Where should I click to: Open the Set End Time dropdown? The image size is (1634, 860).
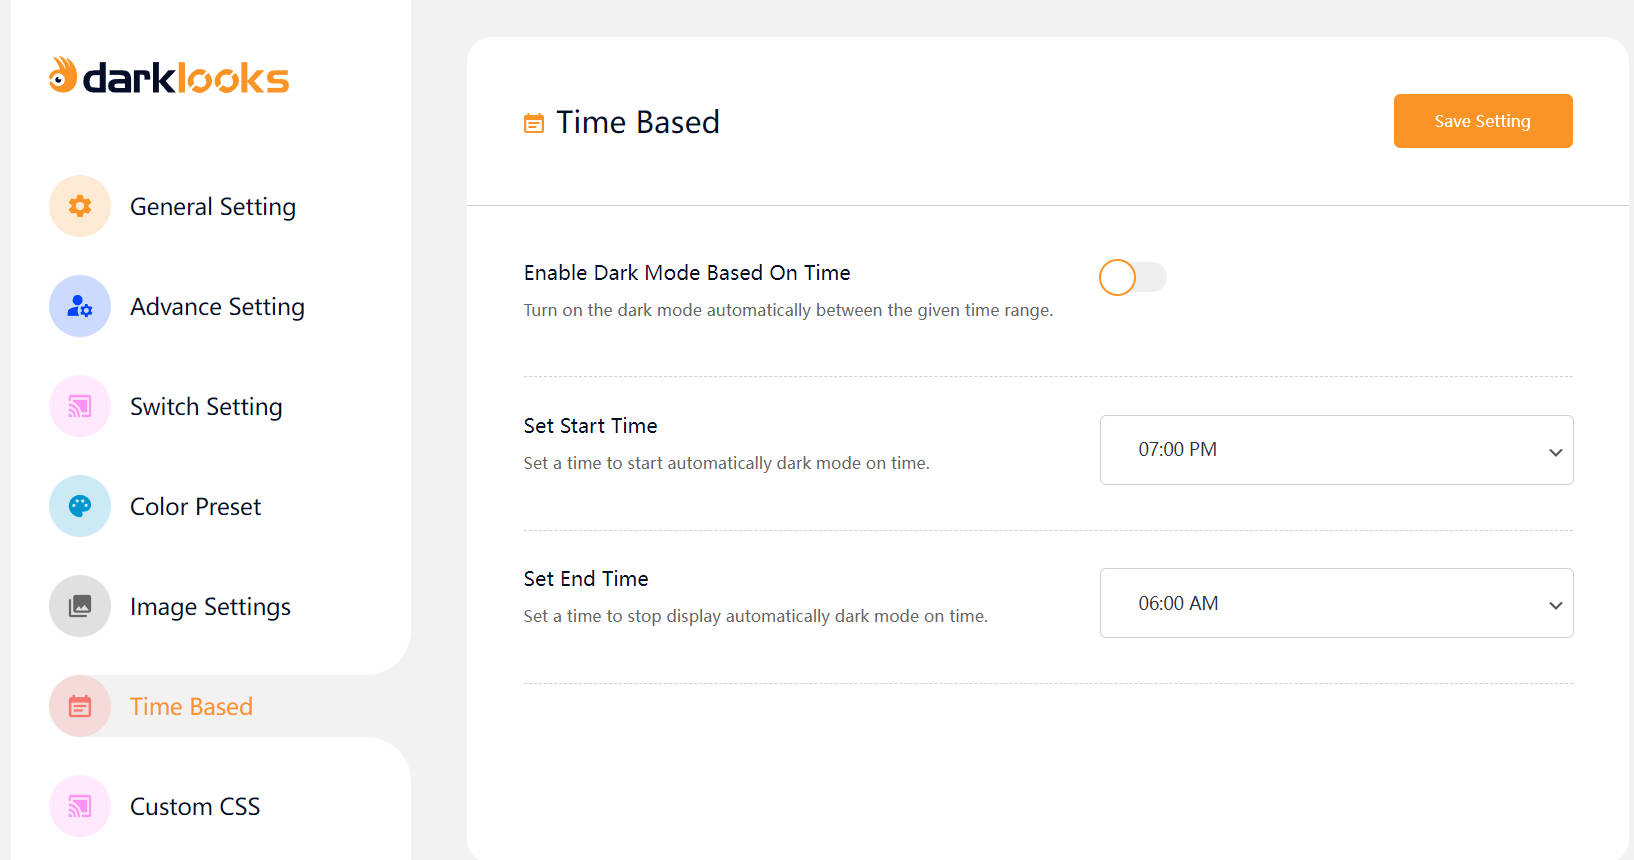tap(1335, 603)
